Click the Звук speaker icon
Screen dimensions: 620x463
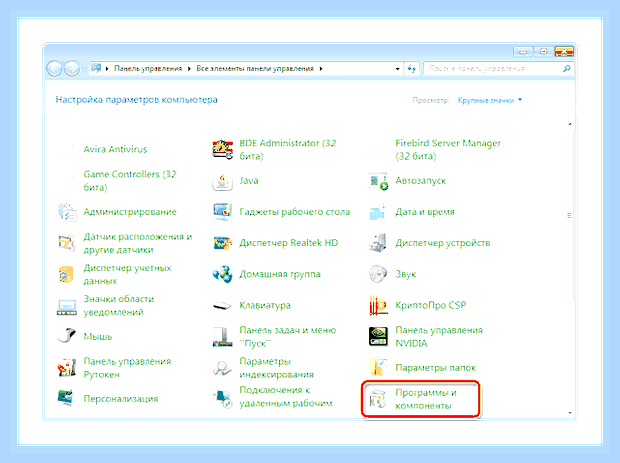pyautogui.click(x=378, y=274)
